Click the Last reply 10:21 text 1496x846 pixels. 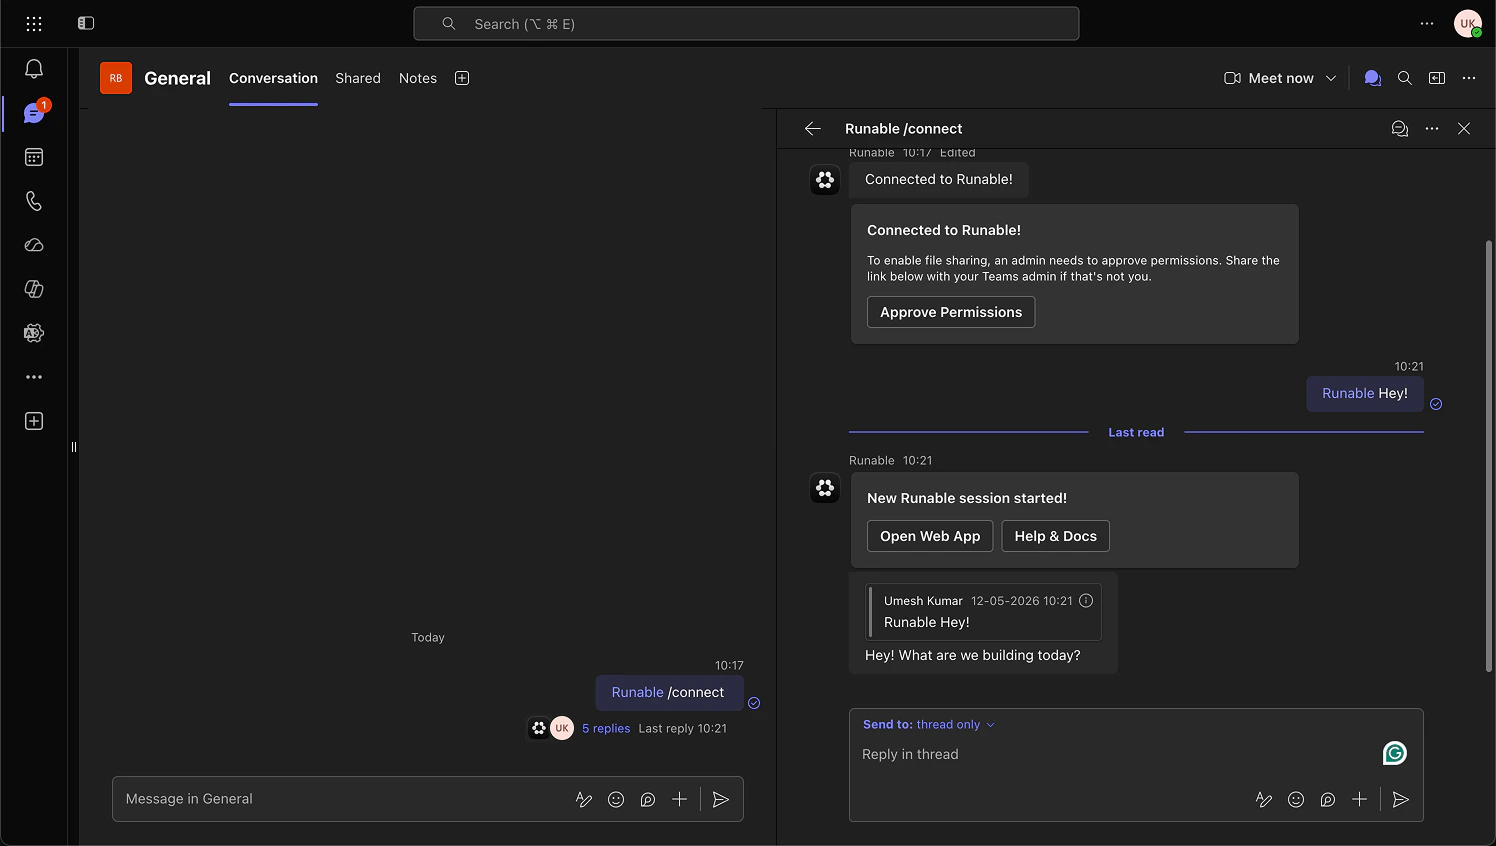683,728
